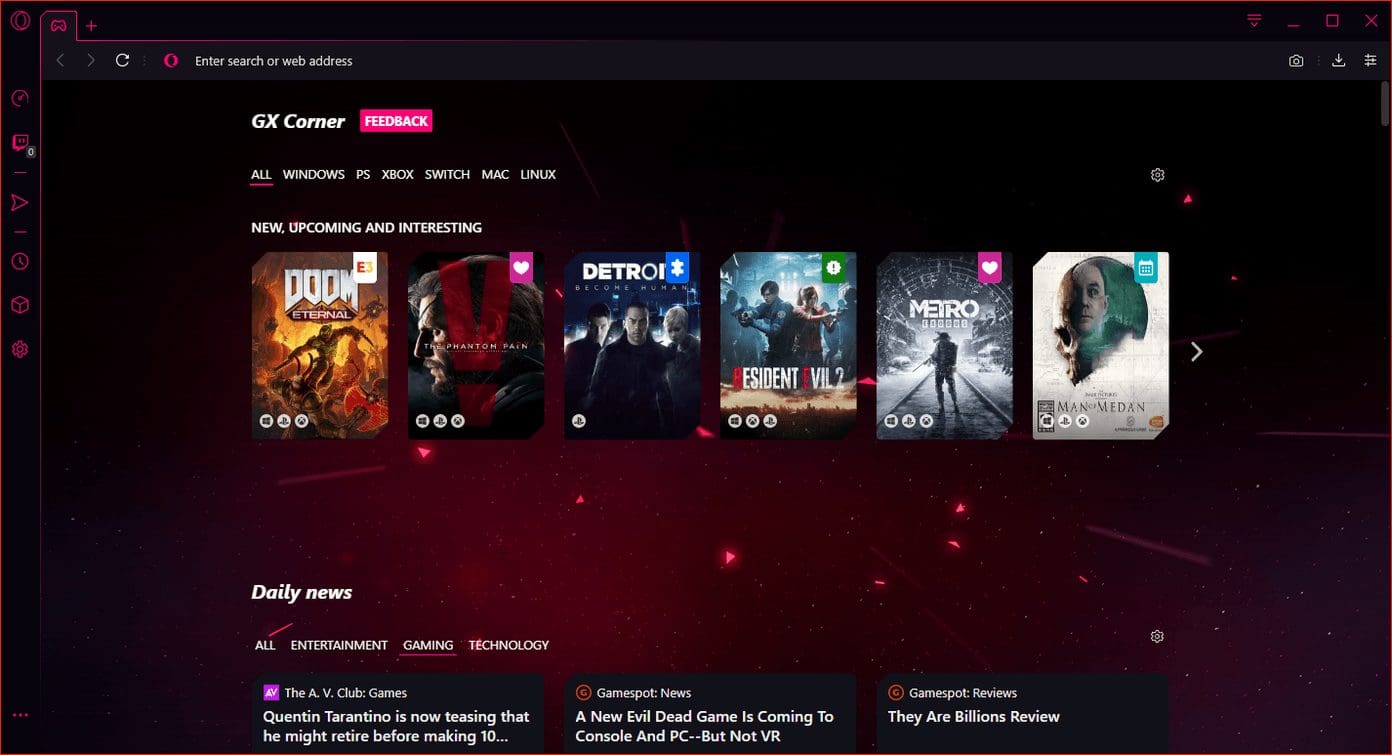The image size is (1392, 755).
Task: Open My Flow arrow icon in sidebar
Action: [20, 203]
